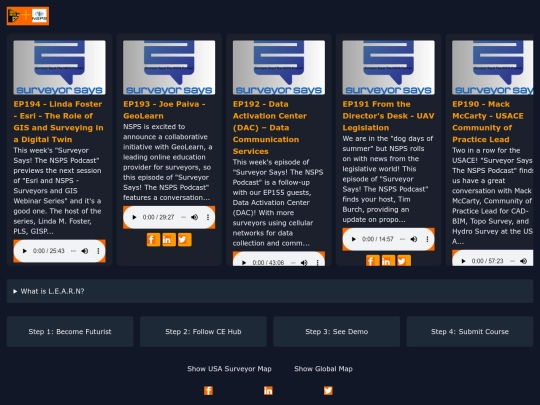
Task: Click EP194 audio progress bar
Action: tap(73, 251)
